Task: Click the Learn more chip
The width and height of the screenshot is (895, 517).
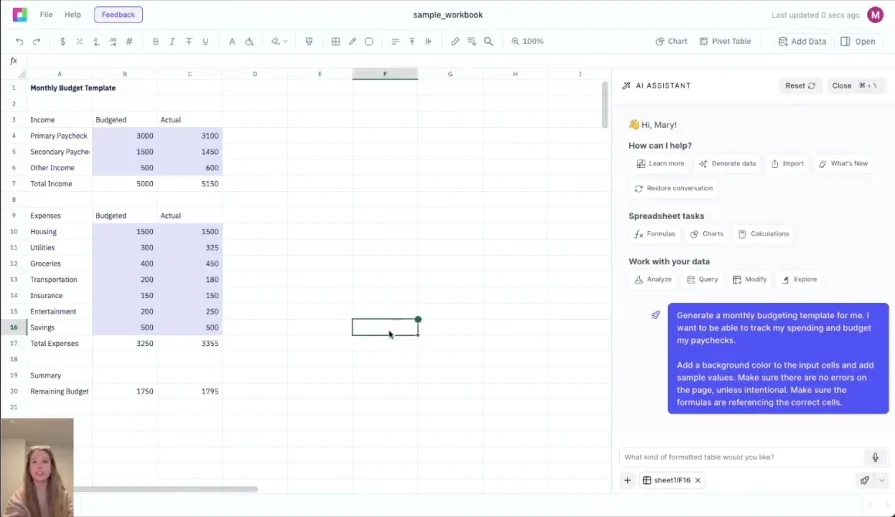Action: click(x=660, y=164)
